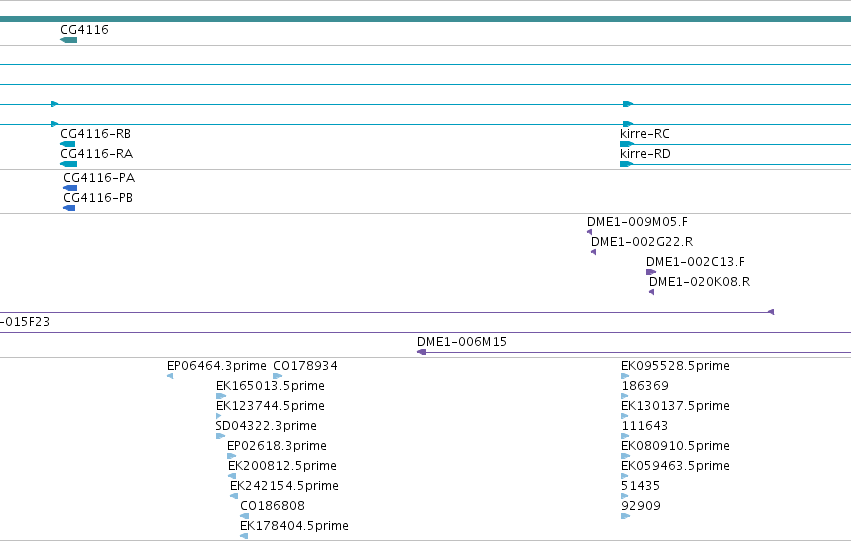The height and width of the screenshot is (541, 851).
Task: Select the DME1-020K08.R arrow glyph
Action: pos(651,292)
